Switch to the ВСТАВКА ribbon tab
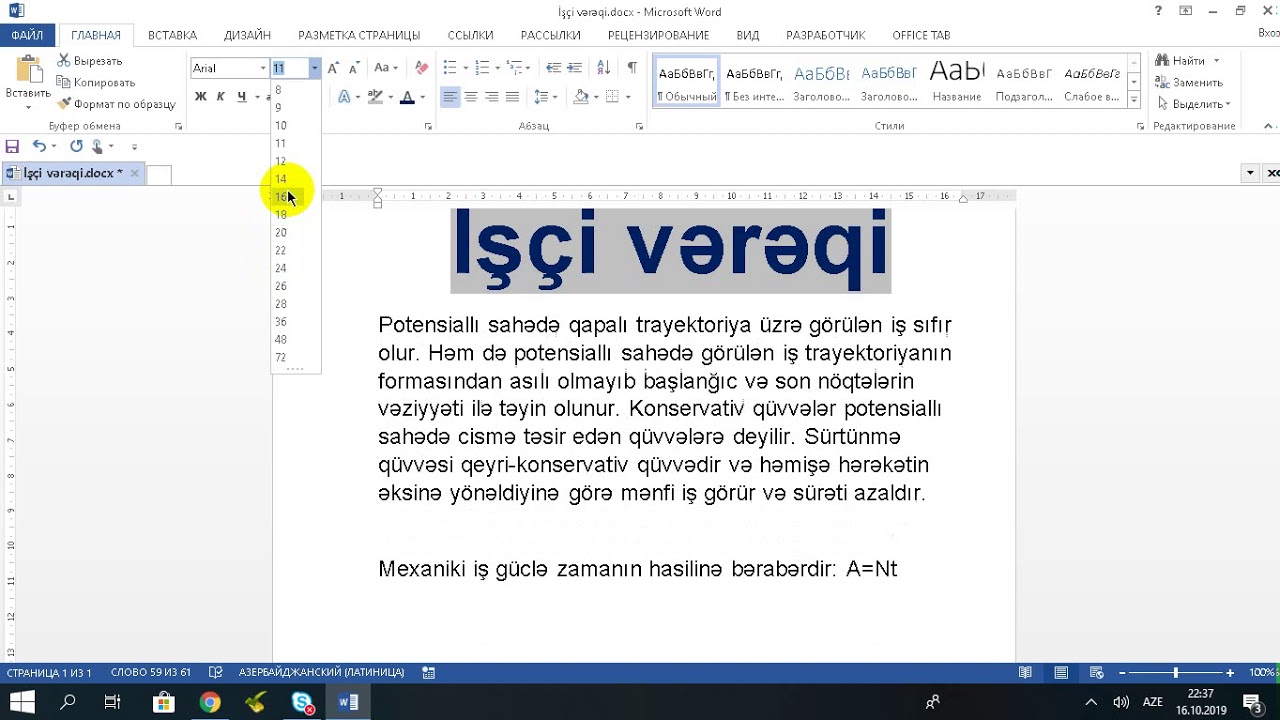 (172, 35)
